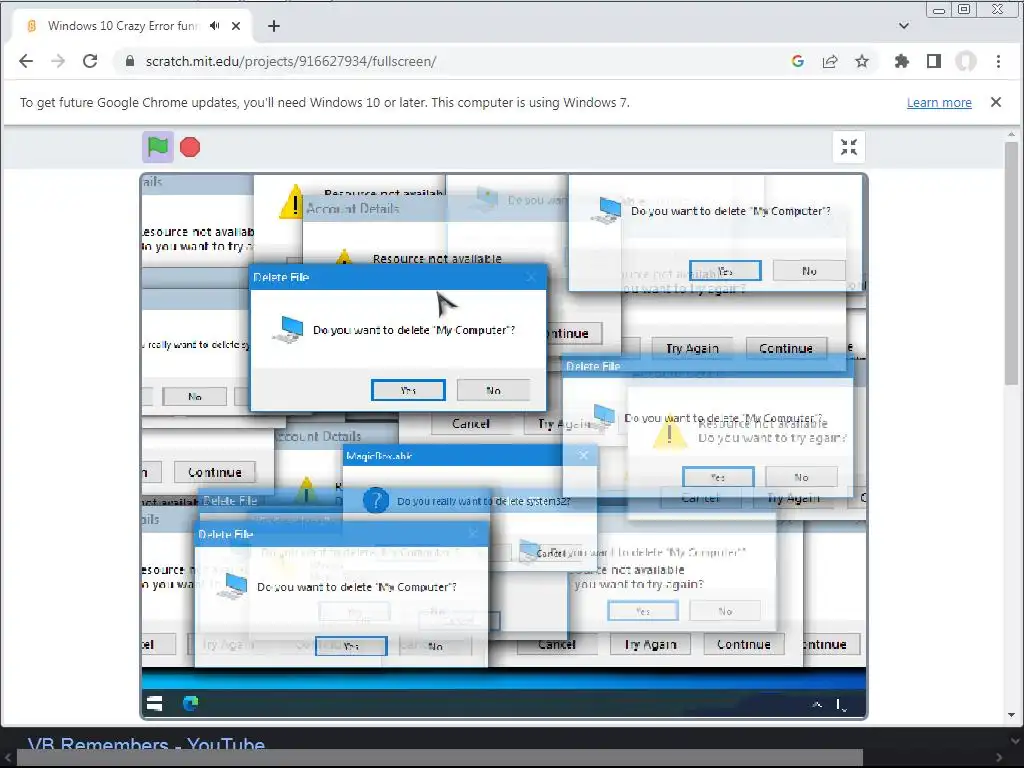
Task: Open the Chrome three-dot menu
Action: (999, 61)
